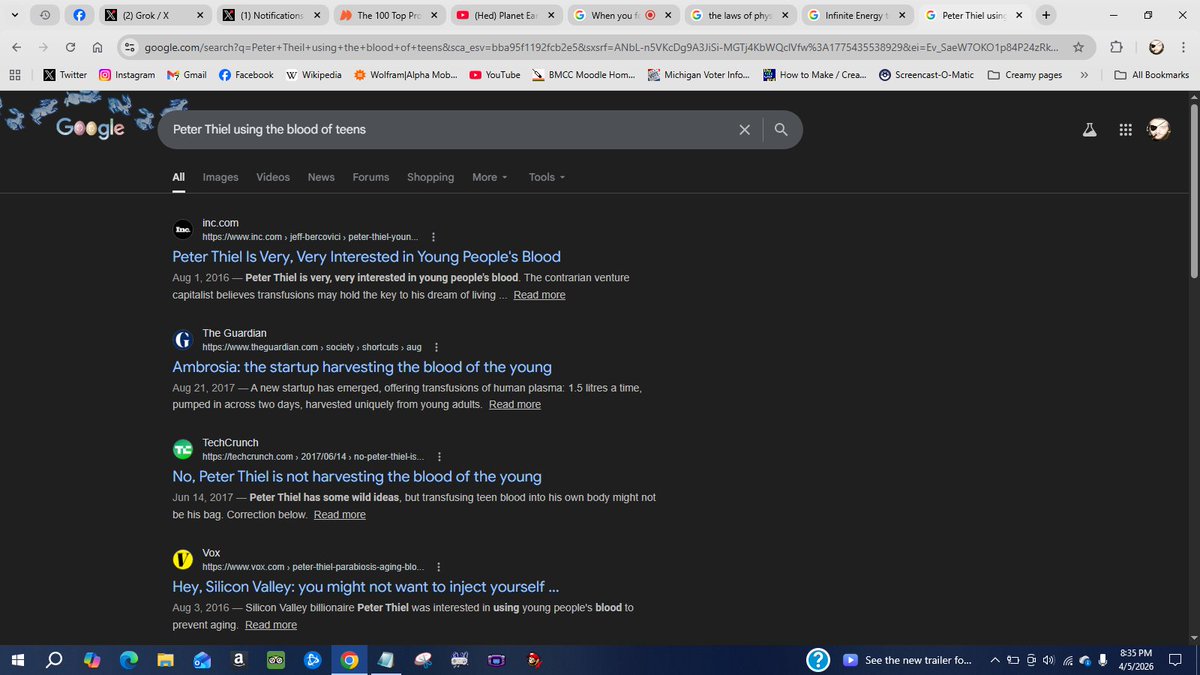1200x675 pixels.
Task: Open the All Bookmarks folder
Action: click(x=1151, y=75)
